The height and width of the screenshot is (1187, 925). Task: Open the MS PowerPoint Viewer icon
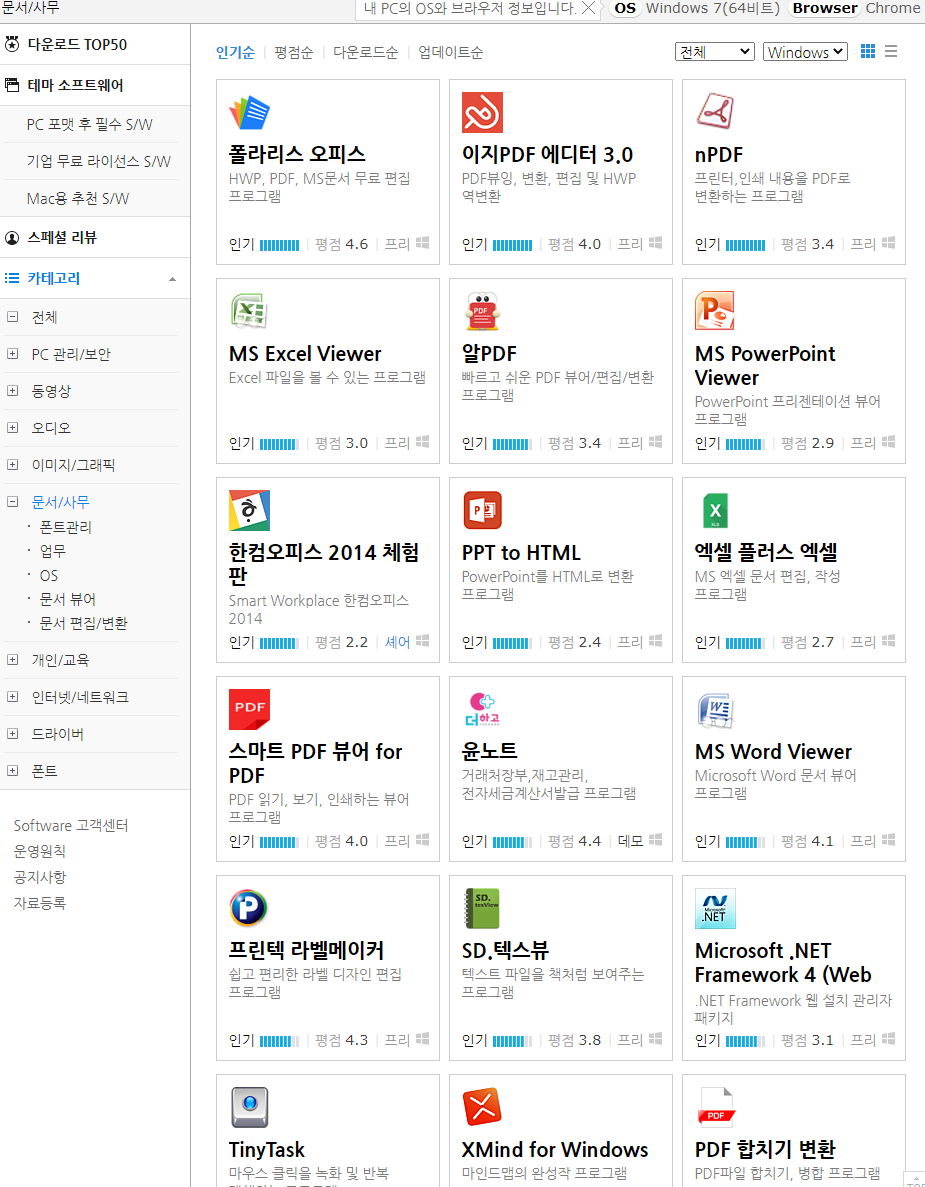(715, 311)
